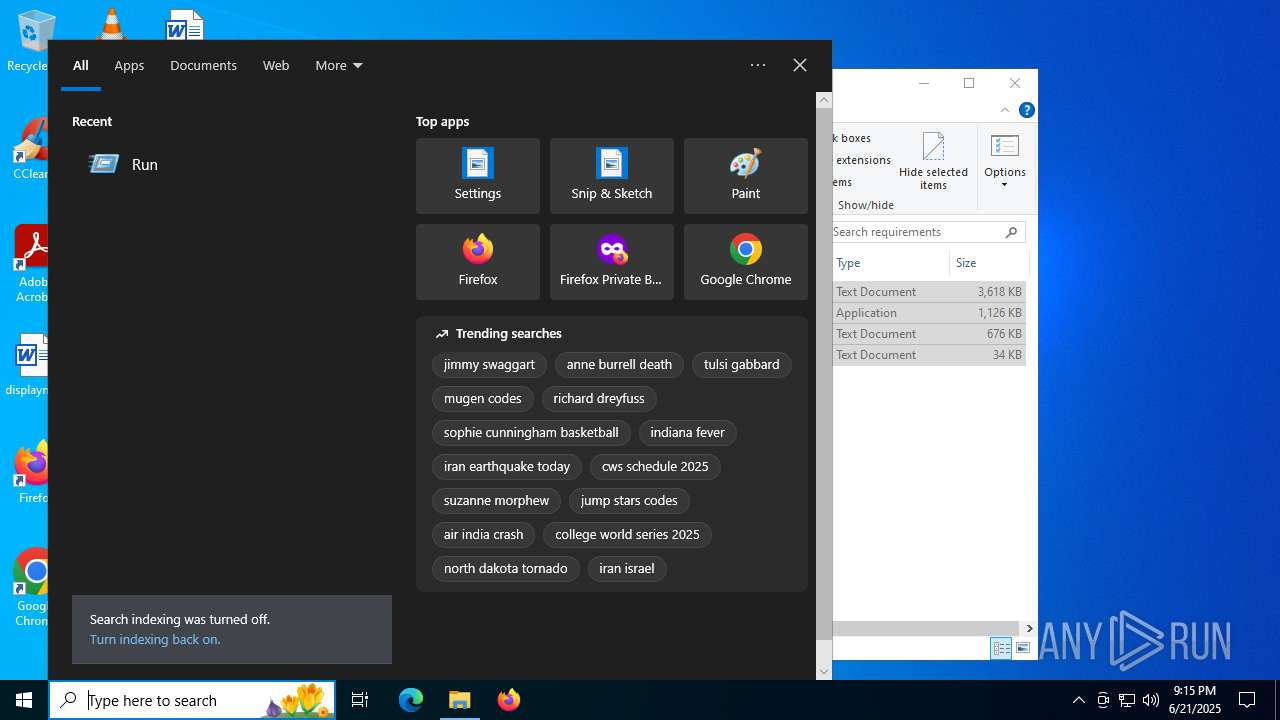1280x720 pixels.
Task: Collapse the File Explorer ribbon
Action: [1005, 110]
